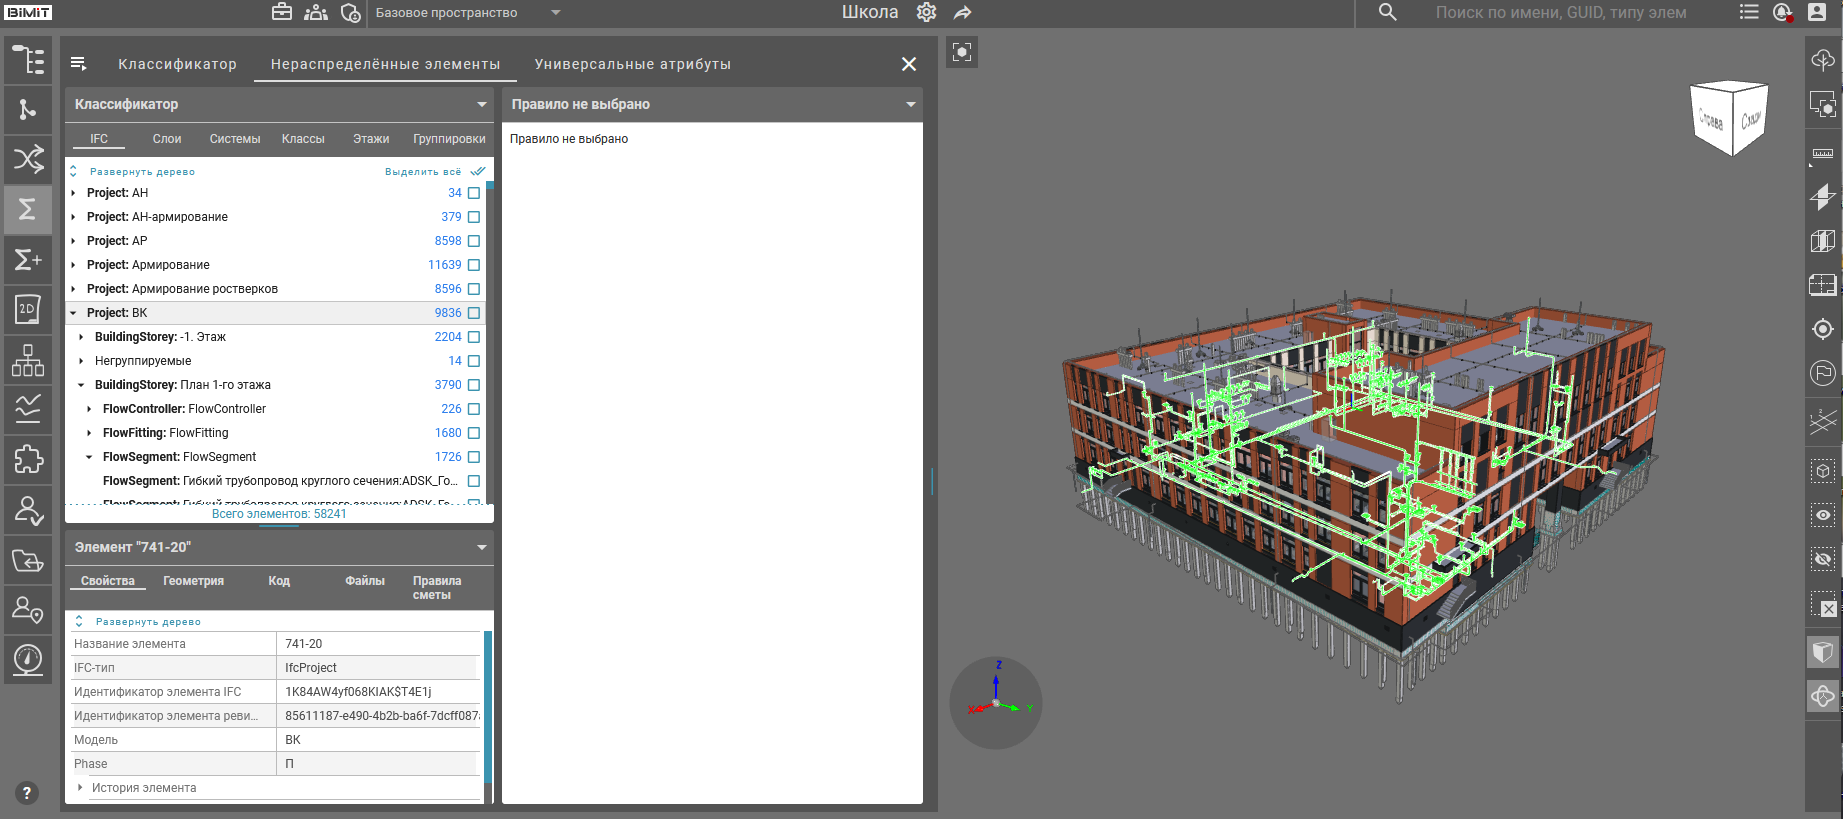Click the shuffle arrows icon in left sidebar
Image resolution: width=1843 pixels, height=819 pixels.
coord(28,159)
